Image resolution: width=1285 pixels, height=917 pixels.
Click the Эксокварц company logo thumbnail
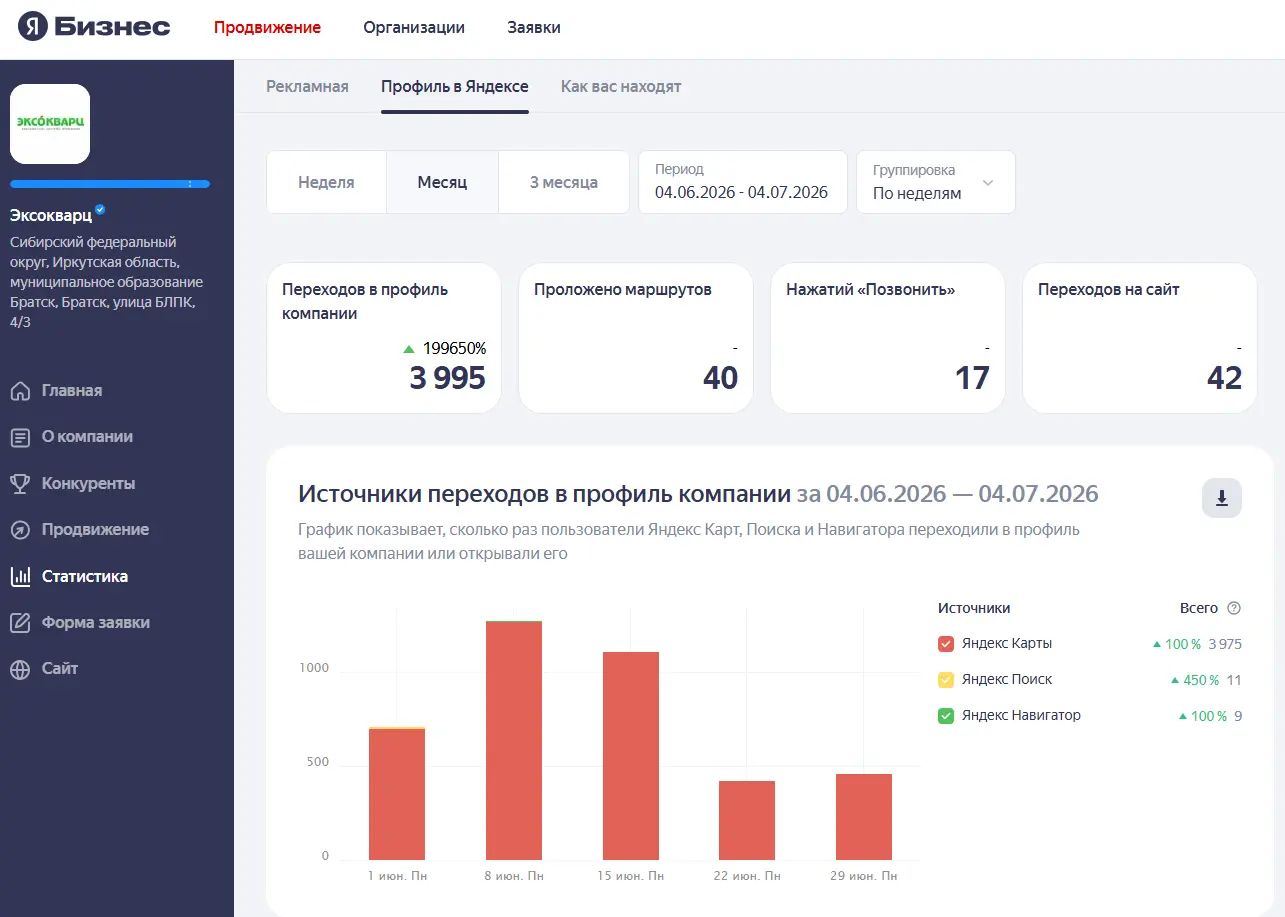(50, 124)
